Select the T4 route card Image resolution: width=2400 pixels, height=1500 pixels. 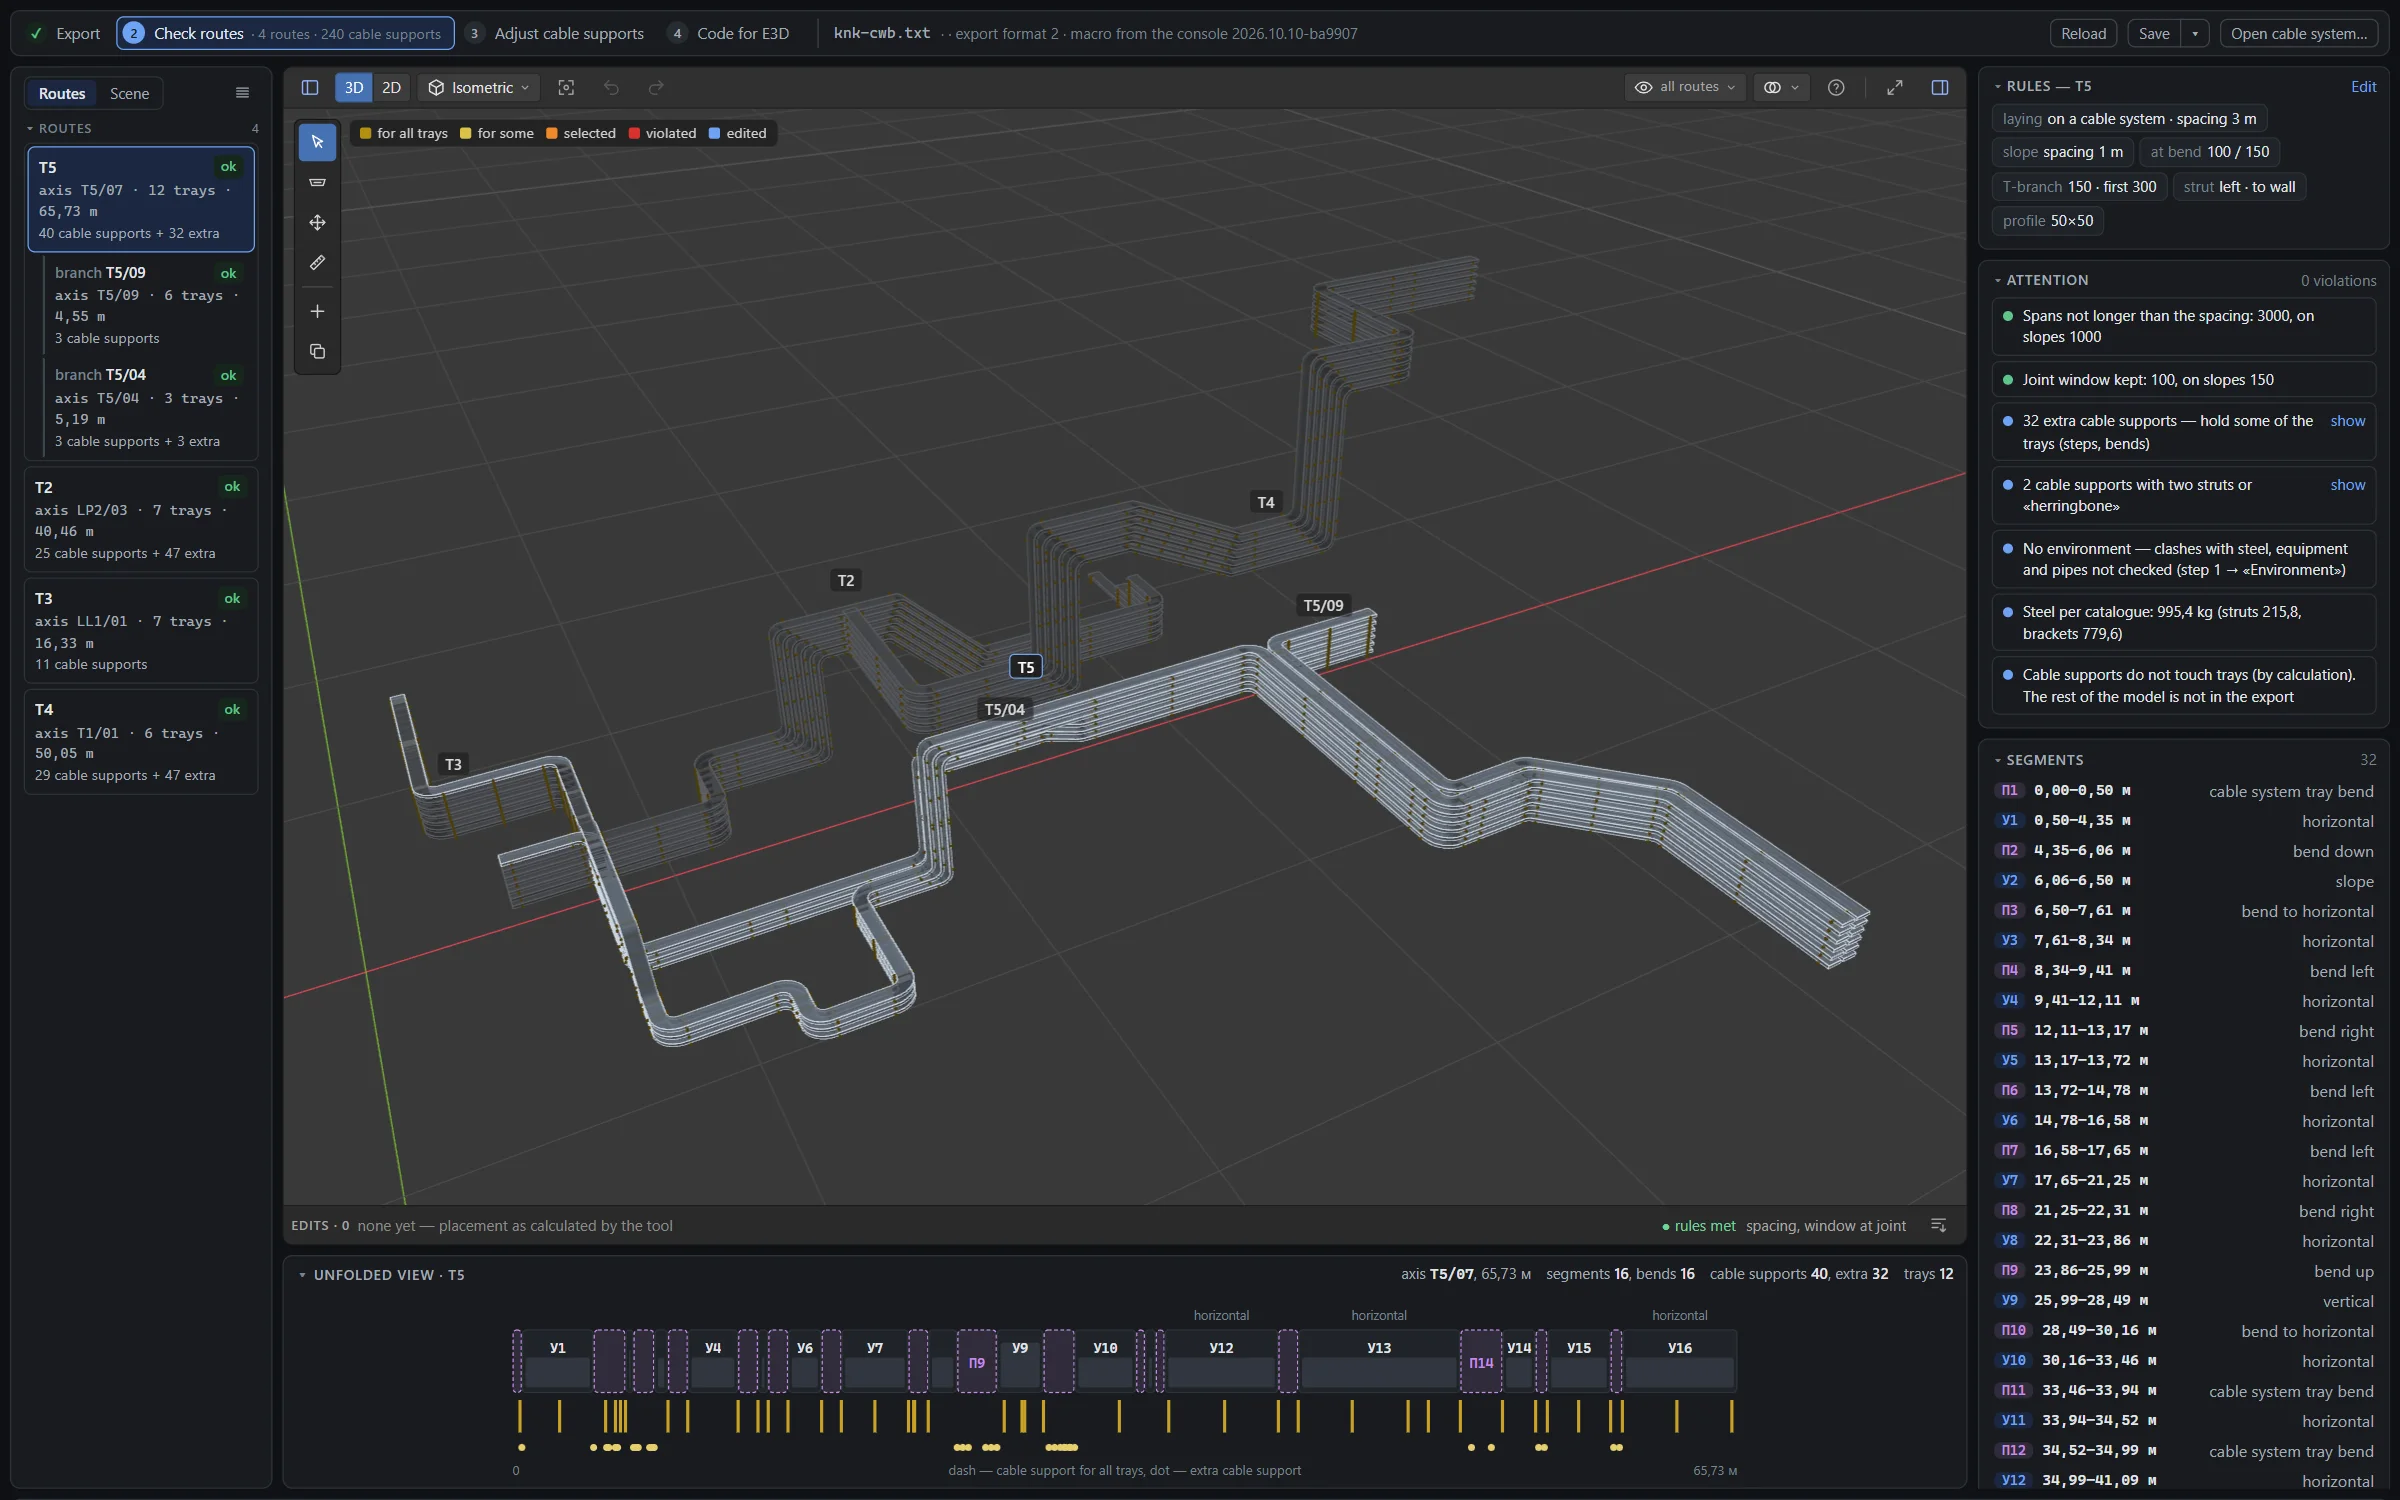click(x=141, y=741)
